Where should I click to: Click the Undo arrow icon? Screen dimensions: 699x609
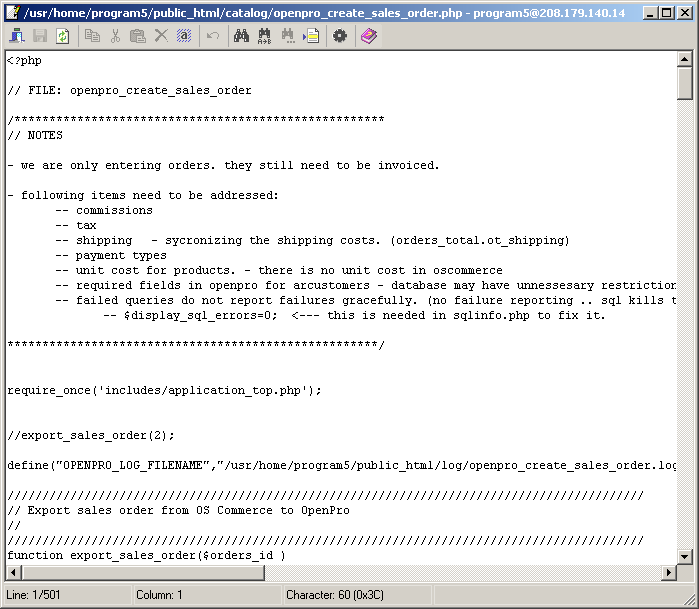pos(213,36)
